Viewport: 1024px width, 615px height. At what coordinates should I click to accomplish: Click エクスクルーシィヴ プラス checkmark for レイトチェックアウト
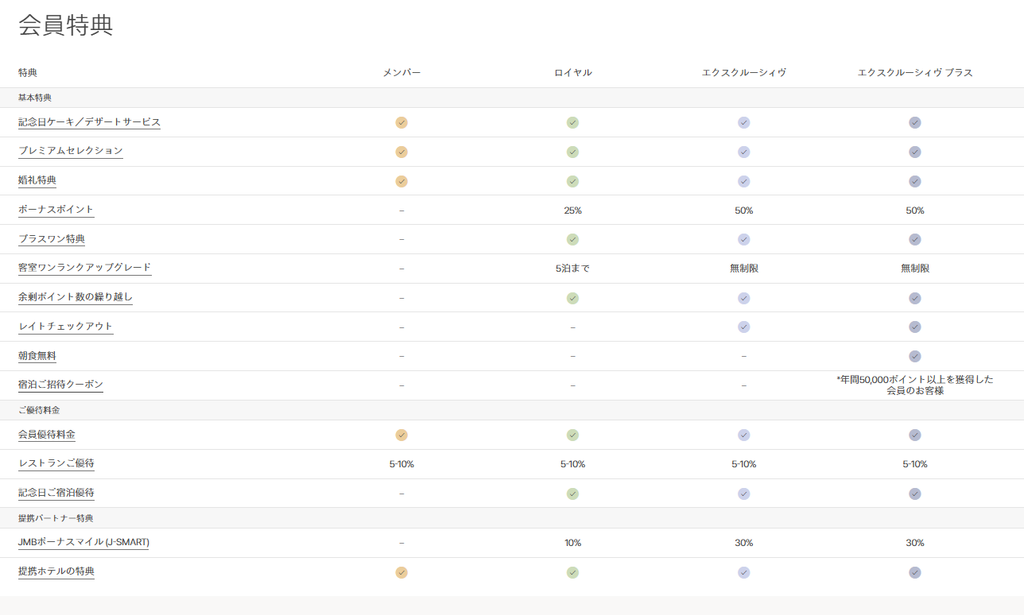(x=915, y=327)
